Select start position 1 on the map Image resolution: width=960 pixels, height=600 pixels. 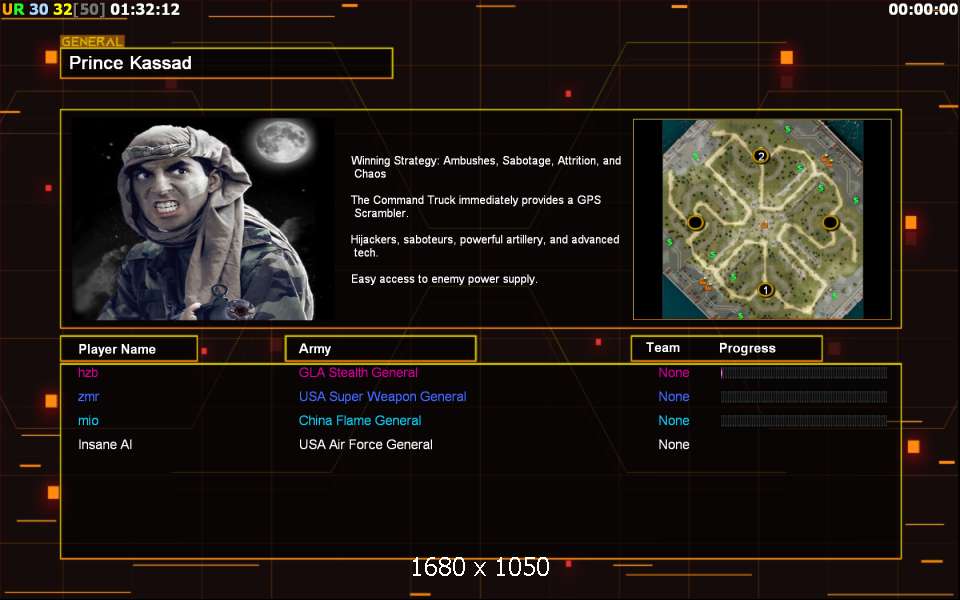(x=765, y=290)
